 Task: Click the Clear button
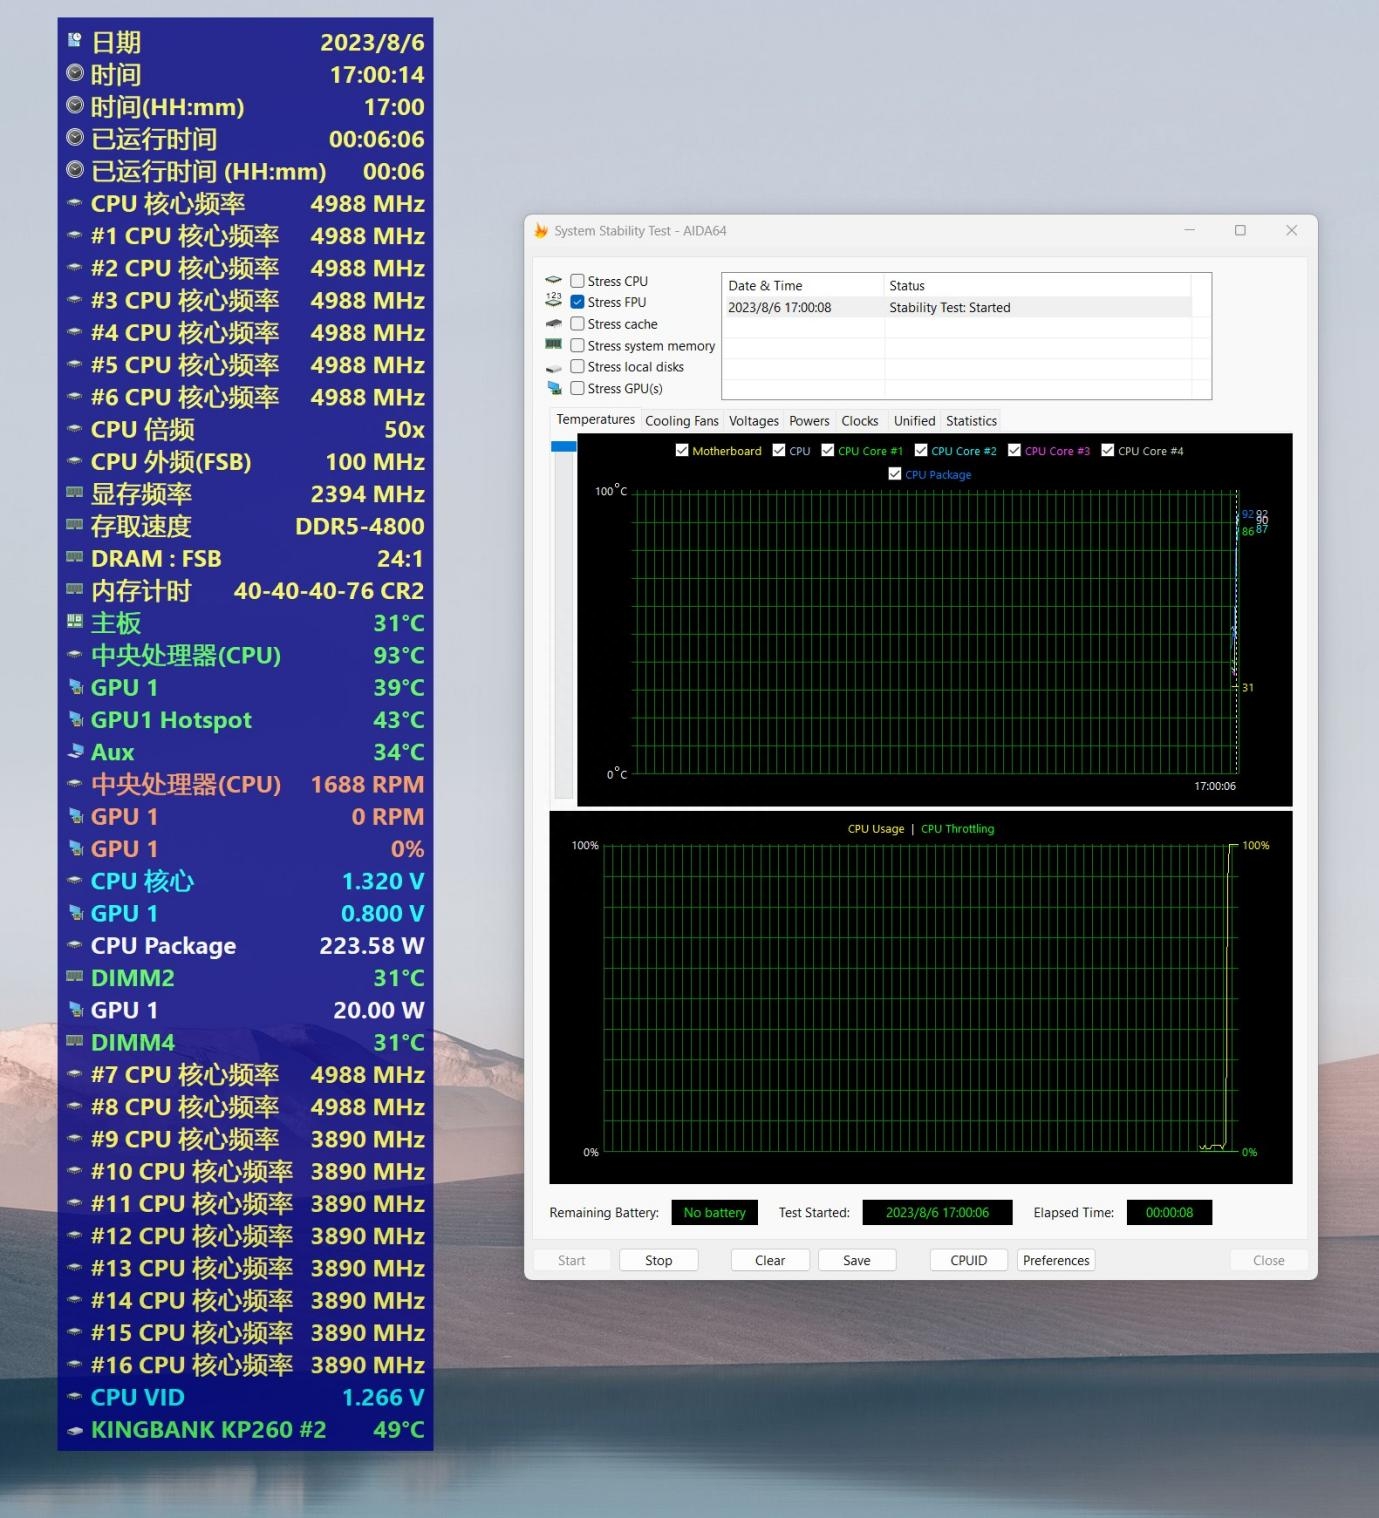pyautogui.click(x=770, y=1260)
